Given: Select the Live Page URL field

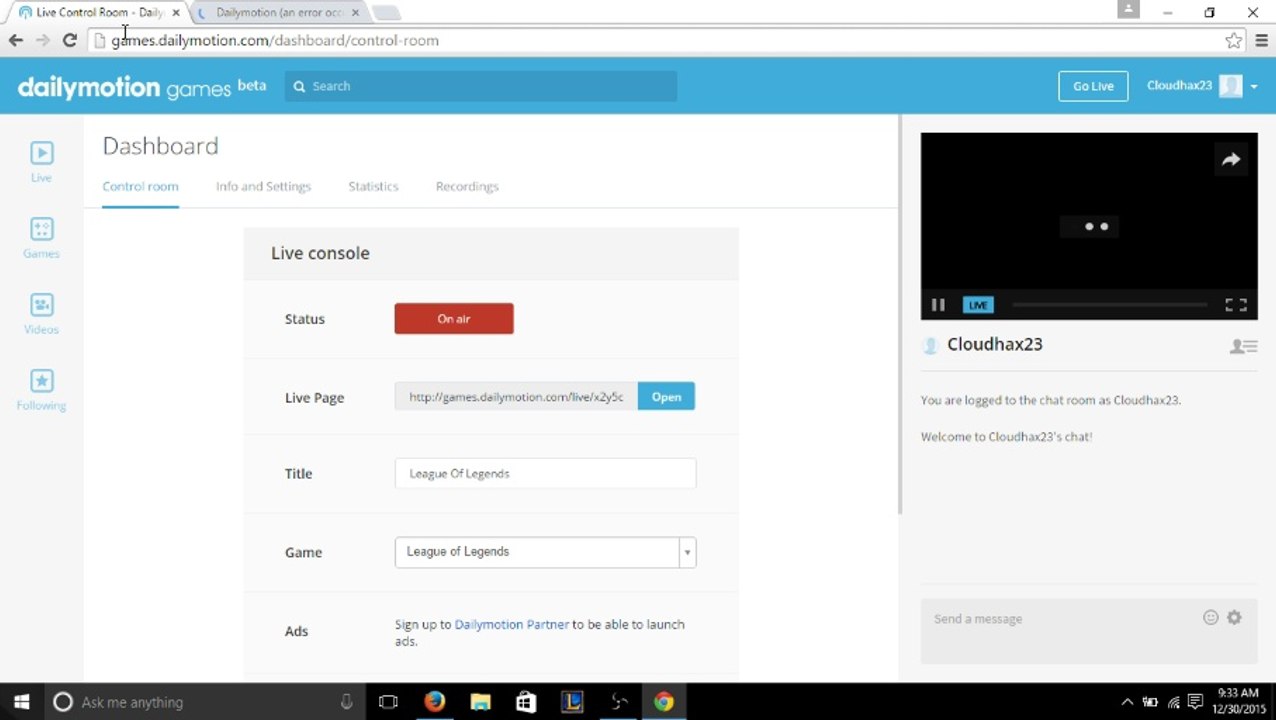Looking at the screenshot, I should click(516, 397).
